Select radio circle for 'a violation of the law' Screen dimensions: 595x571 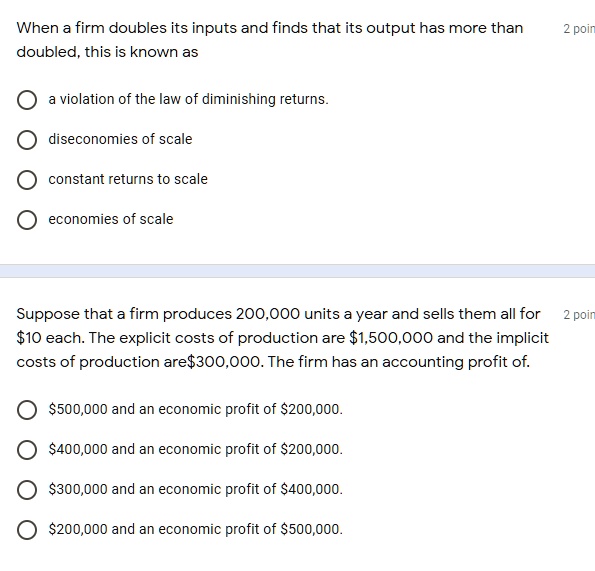coord(27,100)
